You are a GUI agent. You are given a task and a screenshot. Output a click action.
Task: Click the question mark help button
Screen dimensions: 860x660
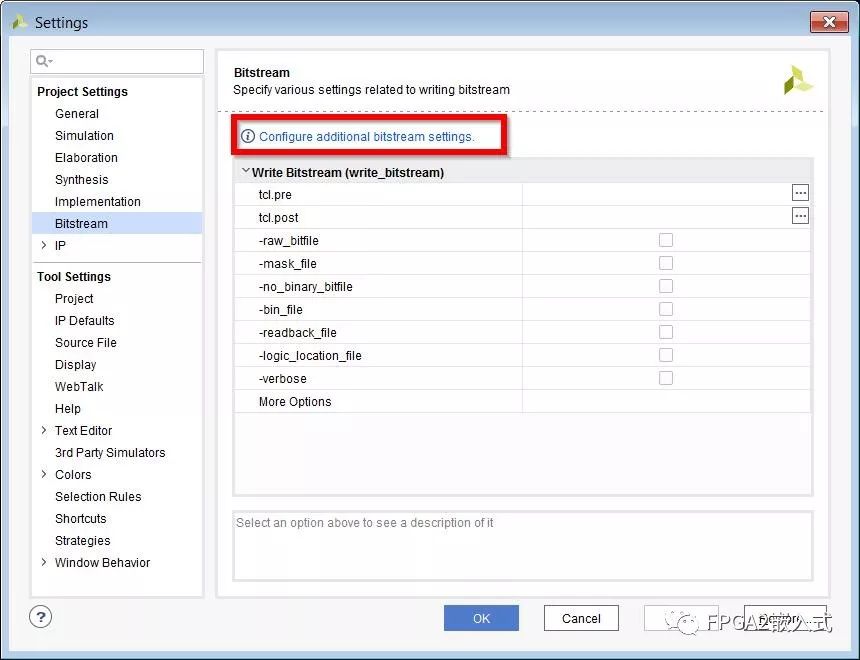tap(41, 617)
